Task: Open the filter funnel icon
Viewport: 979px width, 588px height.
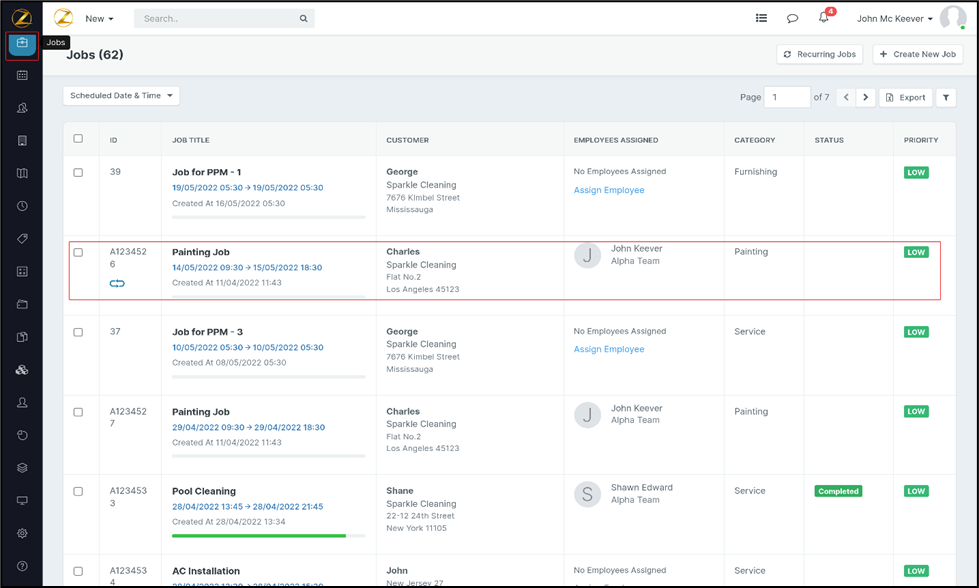Action: pyautogui.click(x=946, y=97)
